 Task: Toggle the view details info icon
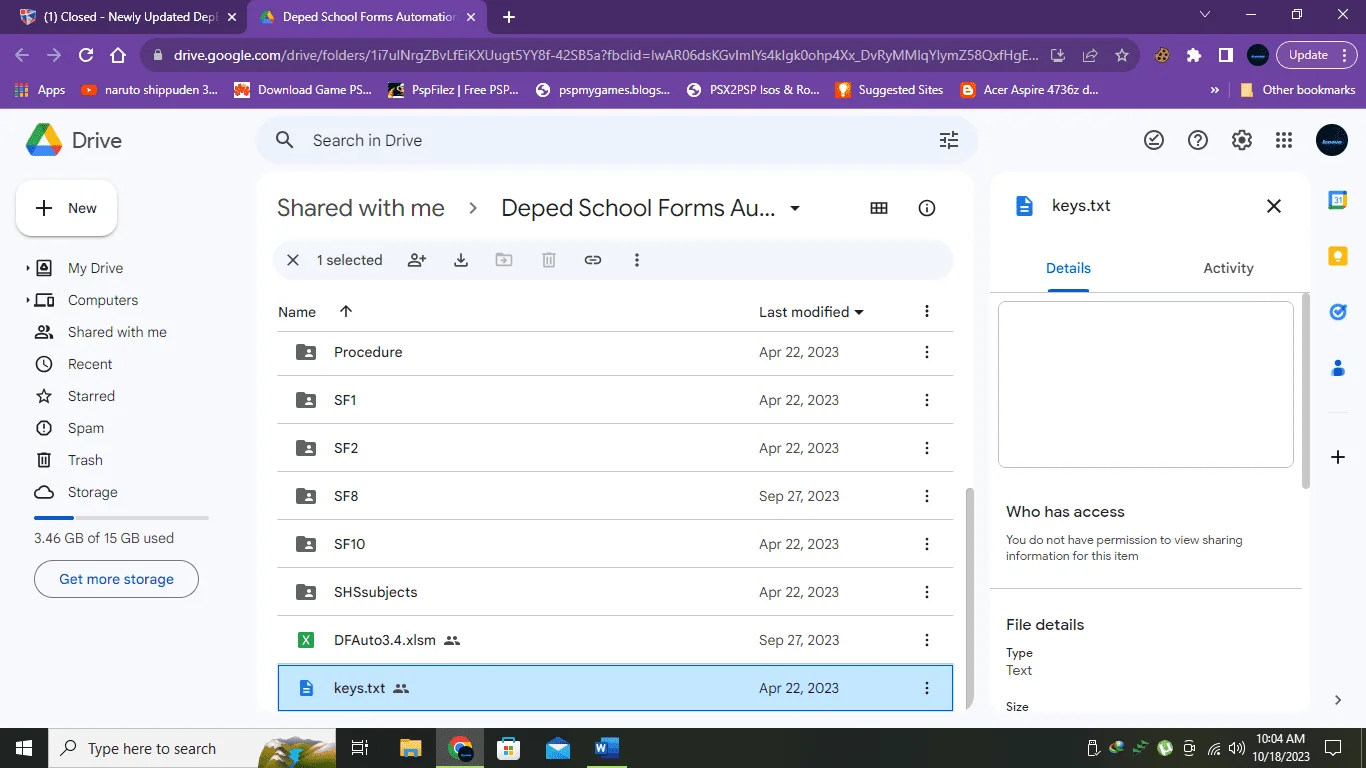click(x=927, y=208)
